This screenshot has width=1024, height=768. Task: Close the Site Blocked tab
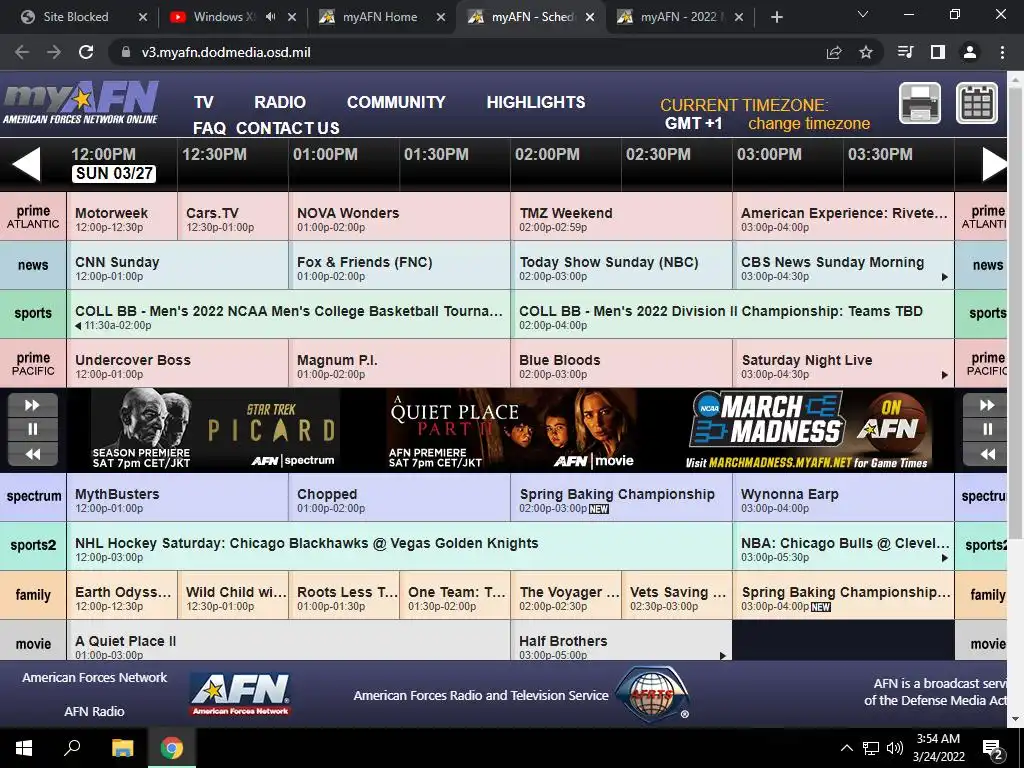click(x=143, y=17)
